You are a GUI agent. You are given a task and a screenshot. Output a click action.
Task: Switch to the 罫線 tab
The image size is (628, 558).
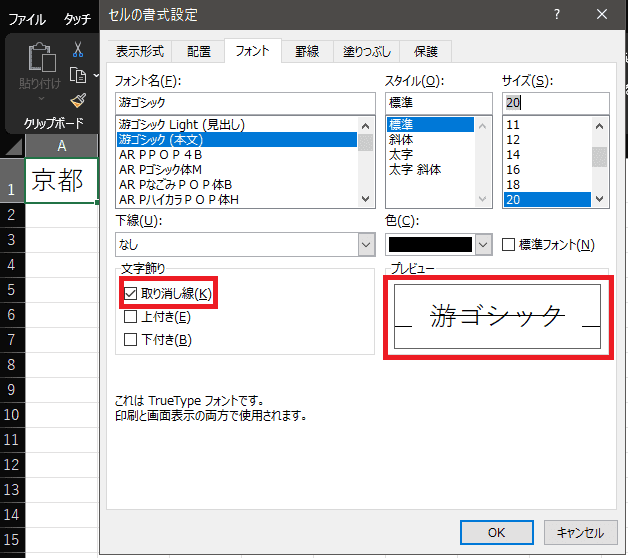(x=307, y=51)
